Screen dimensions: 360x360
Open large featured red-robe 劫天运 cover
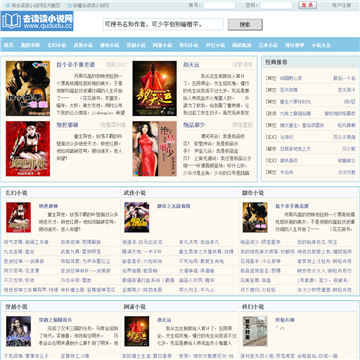(x=155, y=88)
